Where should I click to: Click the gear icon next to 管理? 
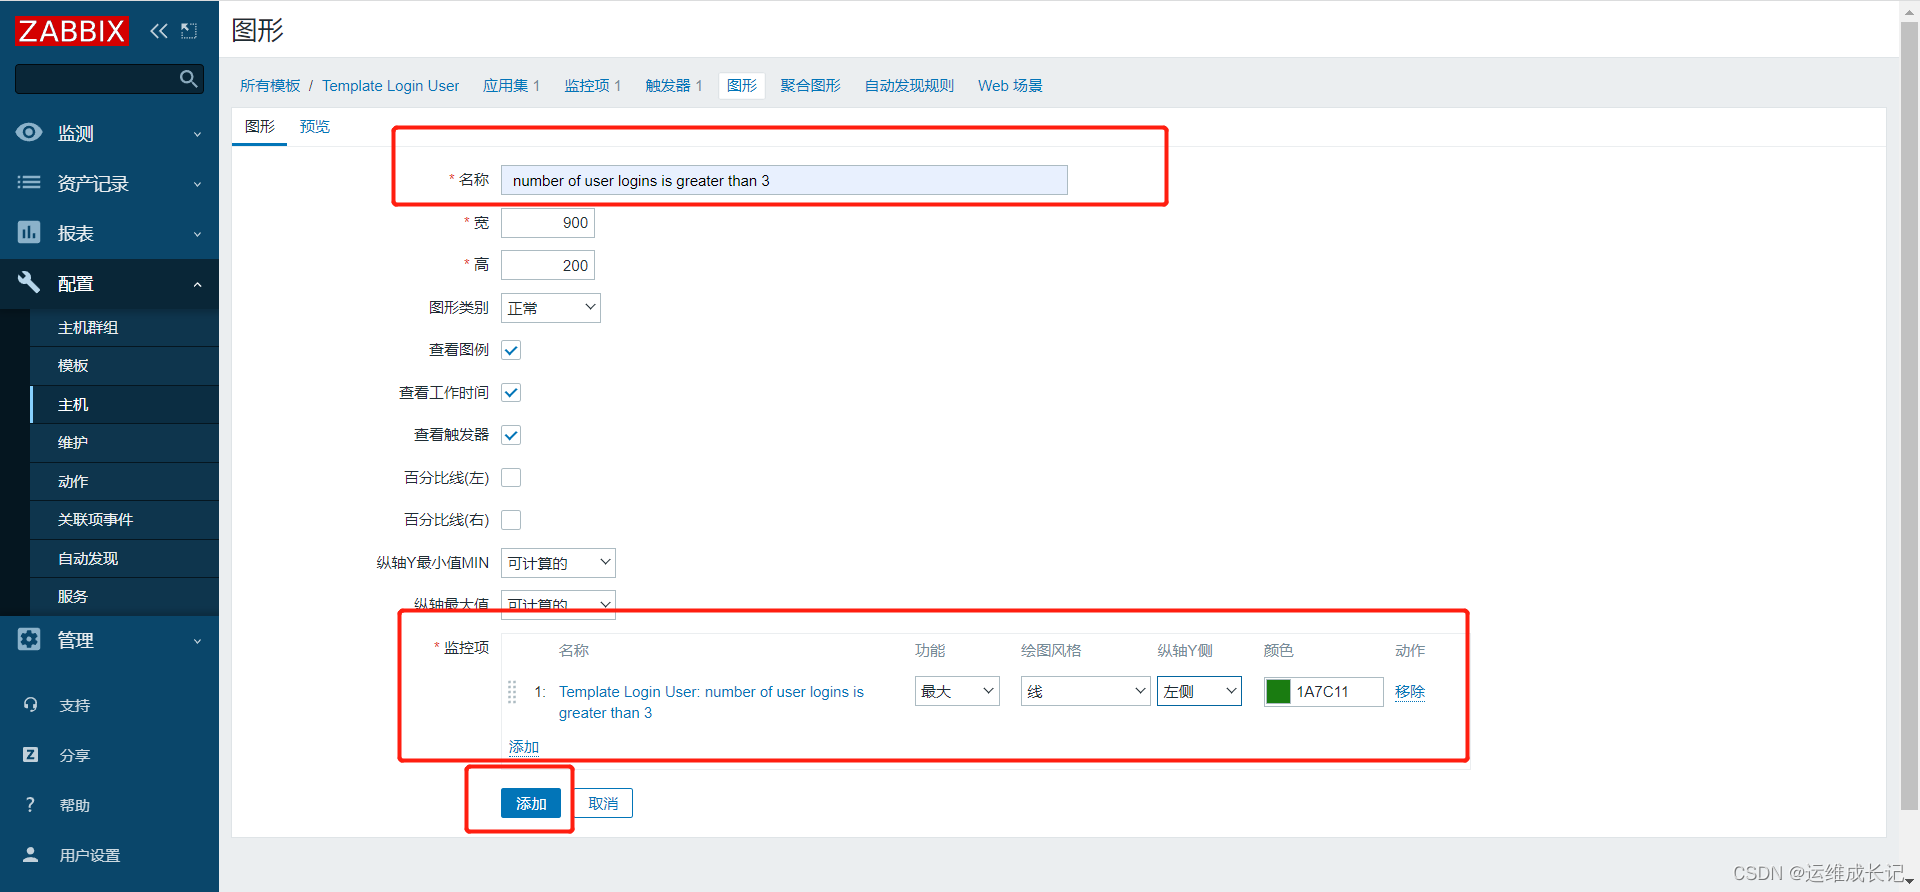coord(29,639)
